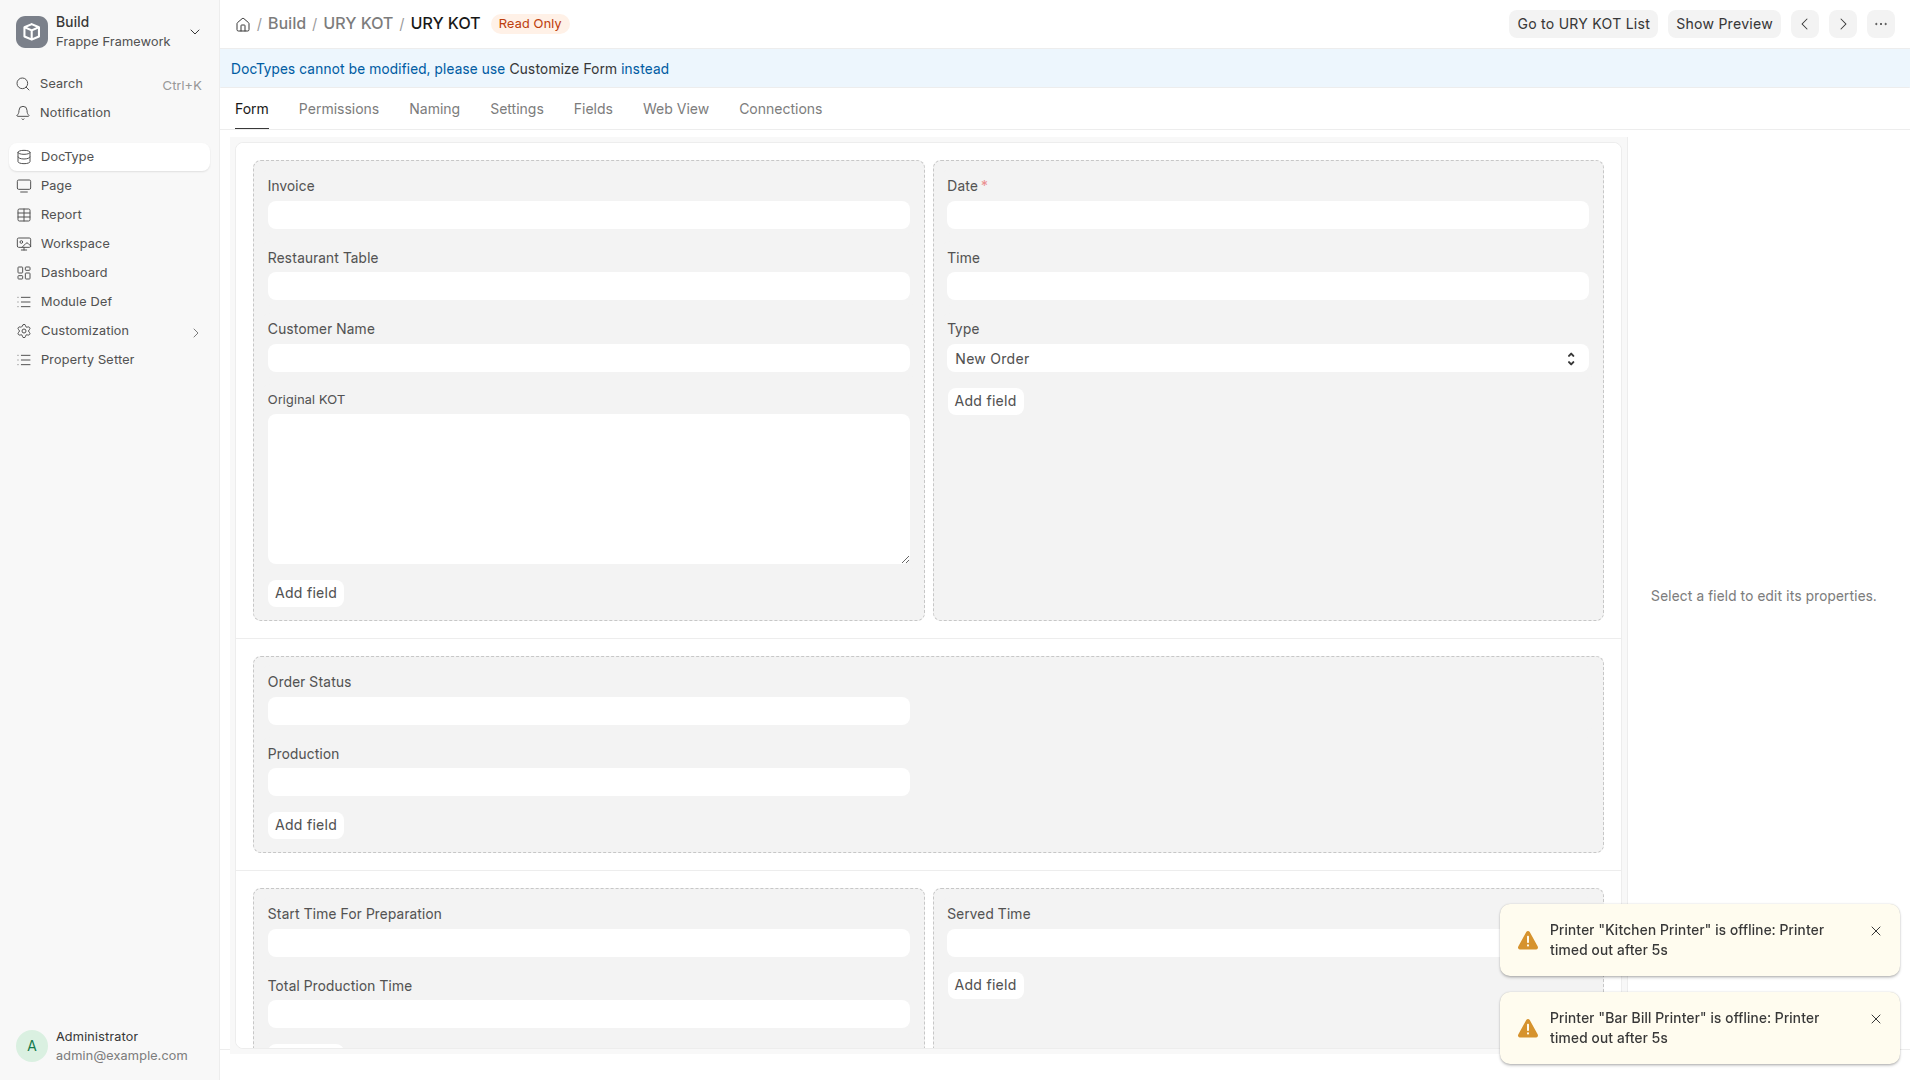Open Property Setter in sidebar
The image size is (1920, 1080).
[109, 360]
